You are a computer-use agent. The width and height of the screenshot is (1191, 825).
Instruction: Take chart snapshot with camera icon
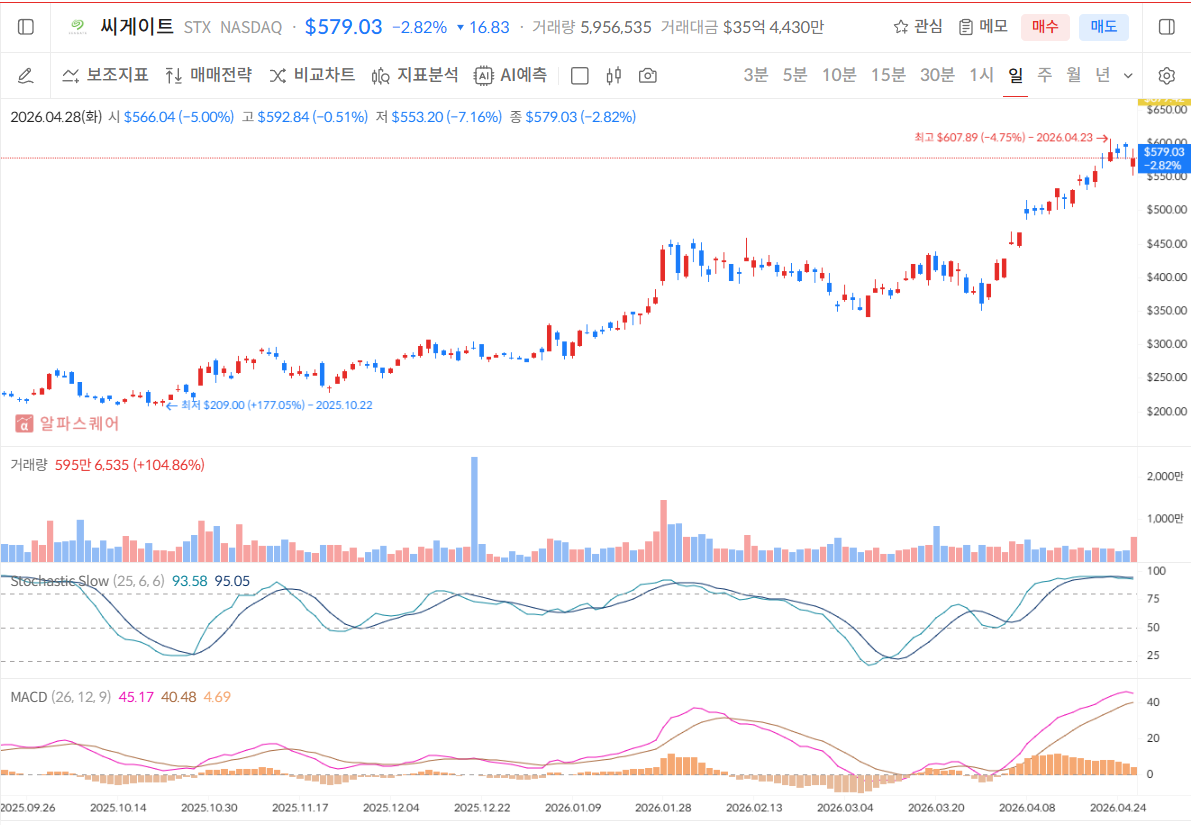click(x=647, y=75)
